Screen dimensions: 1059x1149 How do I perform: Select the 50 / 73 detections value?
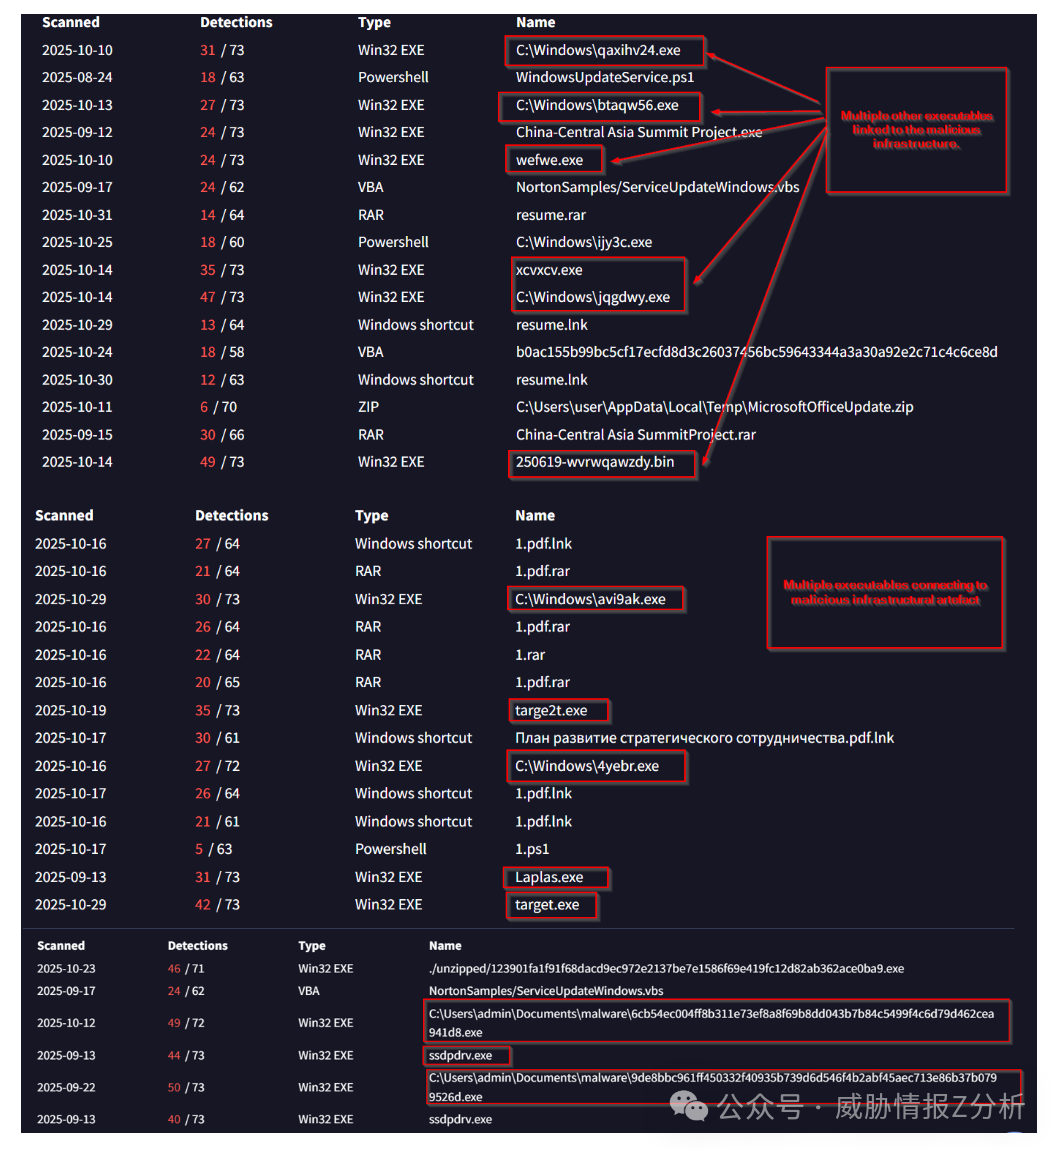[186, 1087]
